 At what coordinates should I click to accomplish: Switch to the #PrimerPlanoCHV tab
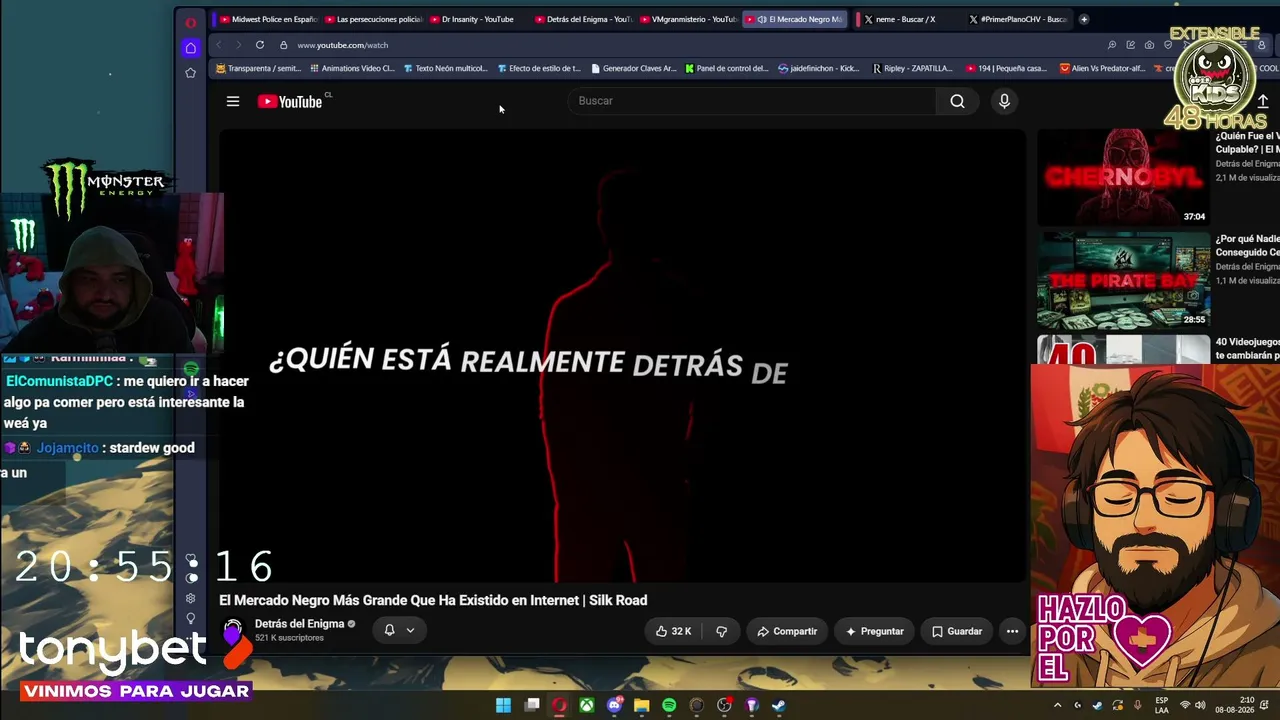(x=1018, y=19)
